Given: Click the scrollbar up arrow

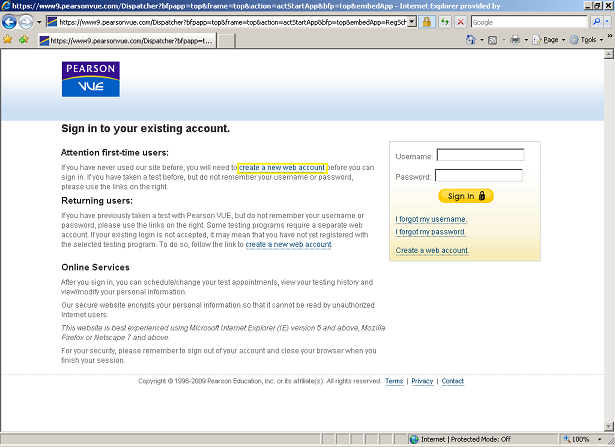Looking at the screenshot, I should tap(609, 54).
